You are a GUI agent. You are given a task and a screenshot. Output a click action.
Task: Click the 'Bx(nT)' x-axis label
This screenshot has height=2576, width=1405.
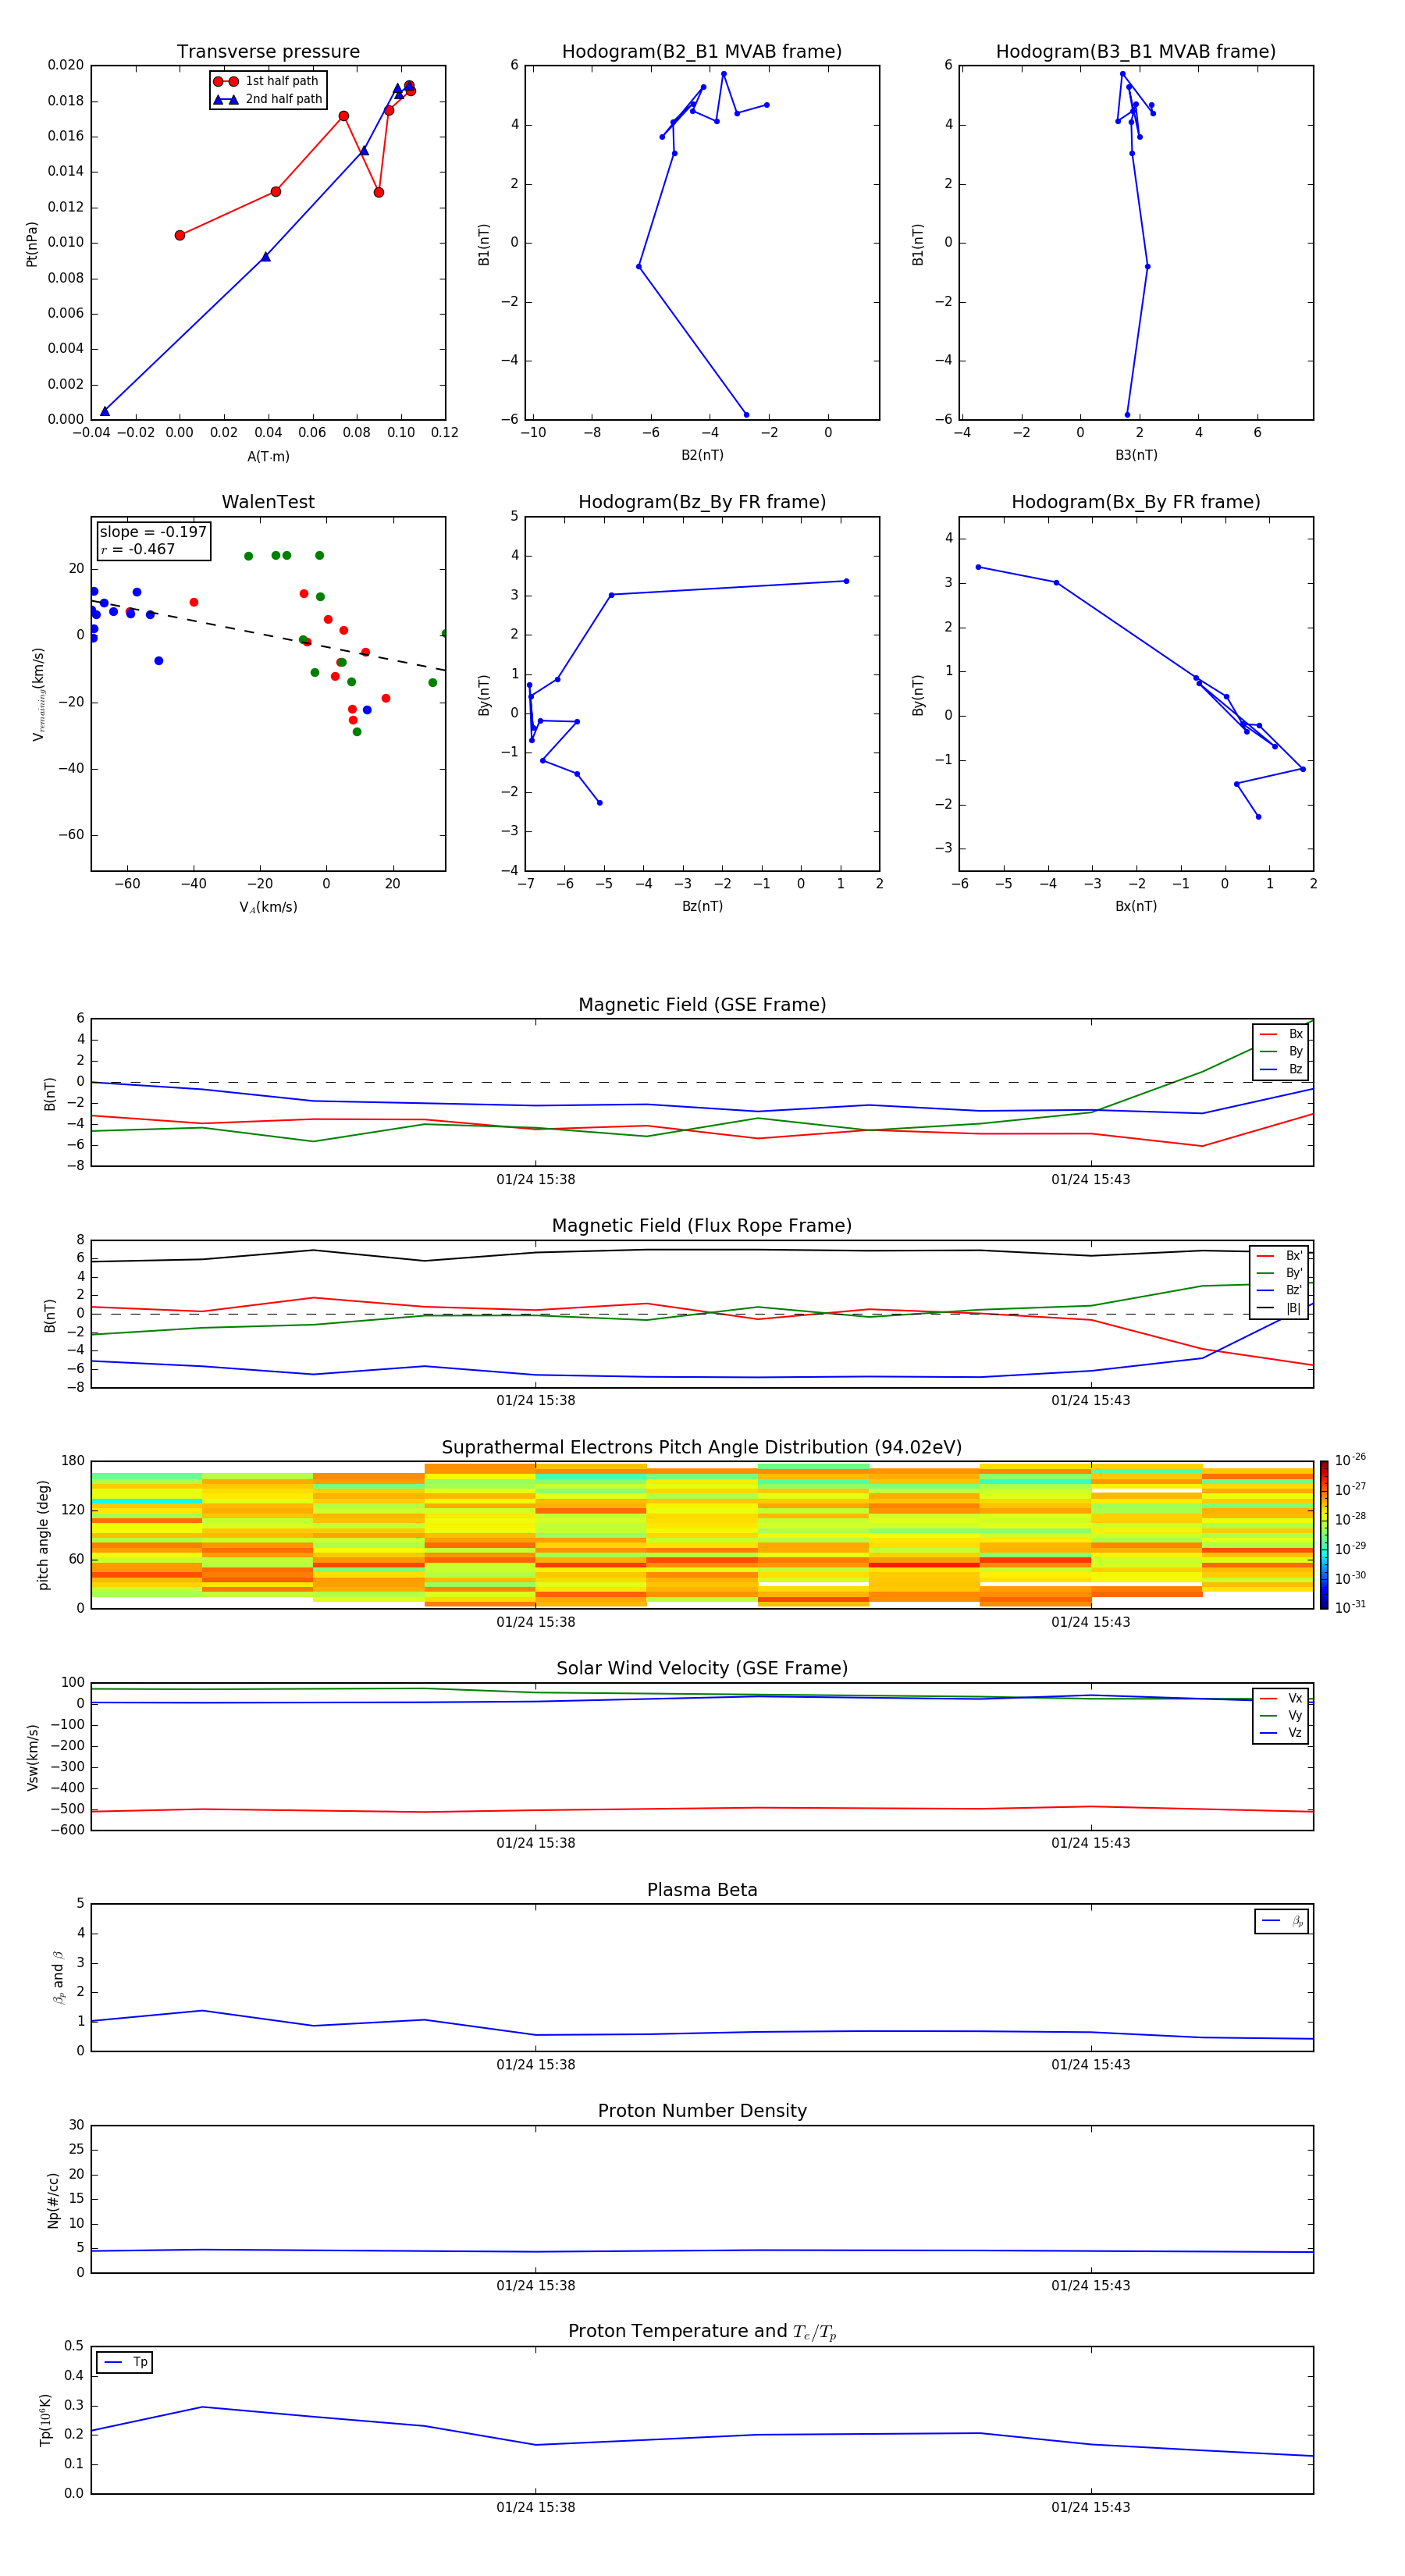[1136, 906]
